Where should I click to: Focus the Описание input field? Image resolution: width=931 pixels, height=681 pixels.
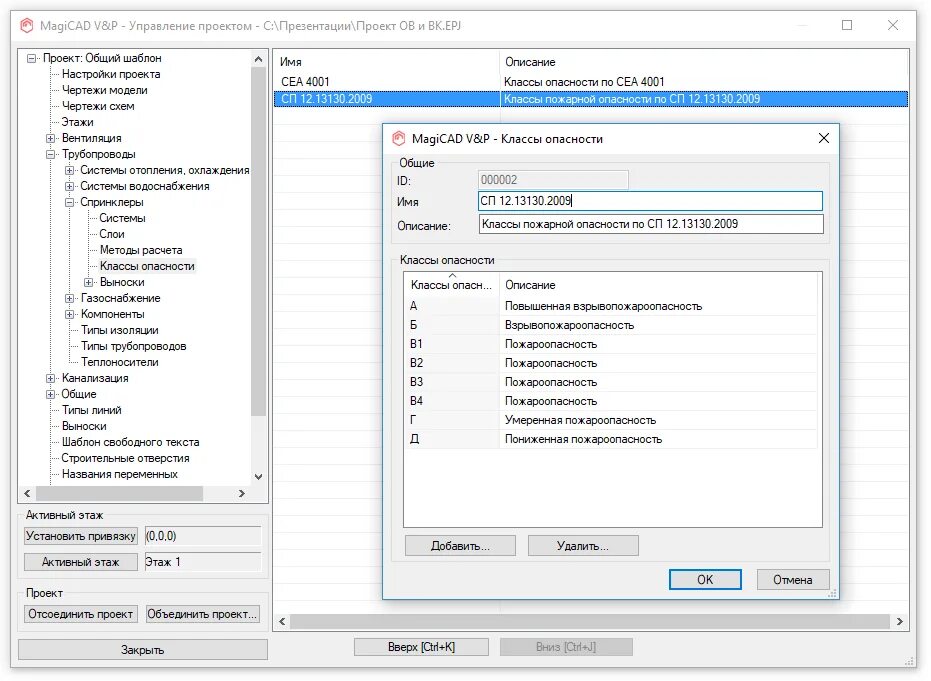tap(651, 224)
